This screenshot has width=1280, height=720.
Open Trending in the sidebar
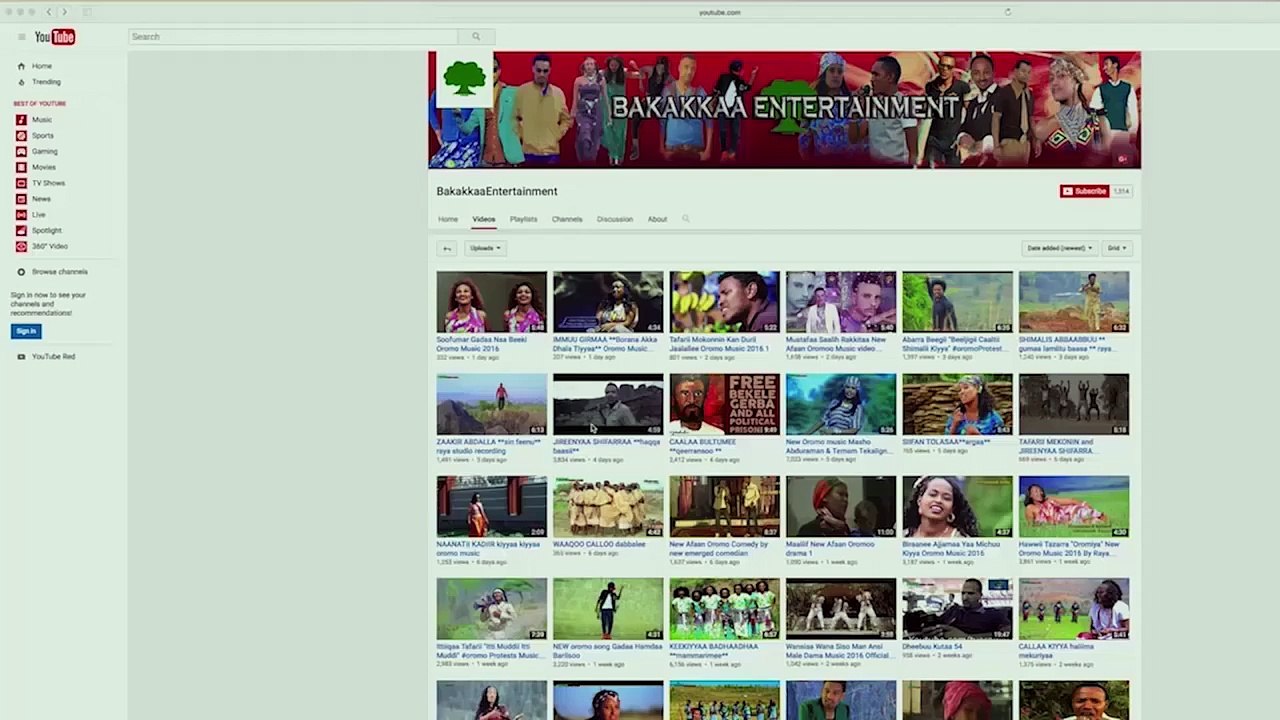[46, 82]
